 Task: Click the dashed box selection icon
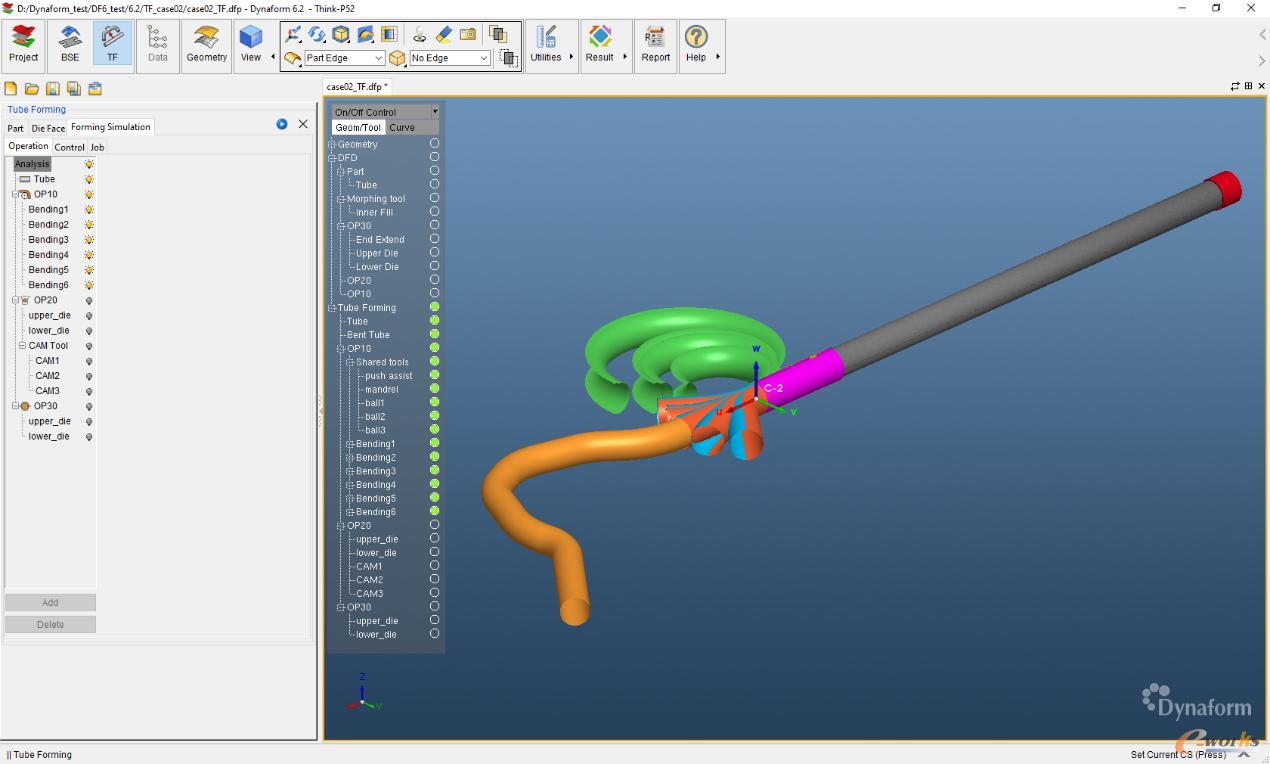pyautogui.click(x=508, y=58)
